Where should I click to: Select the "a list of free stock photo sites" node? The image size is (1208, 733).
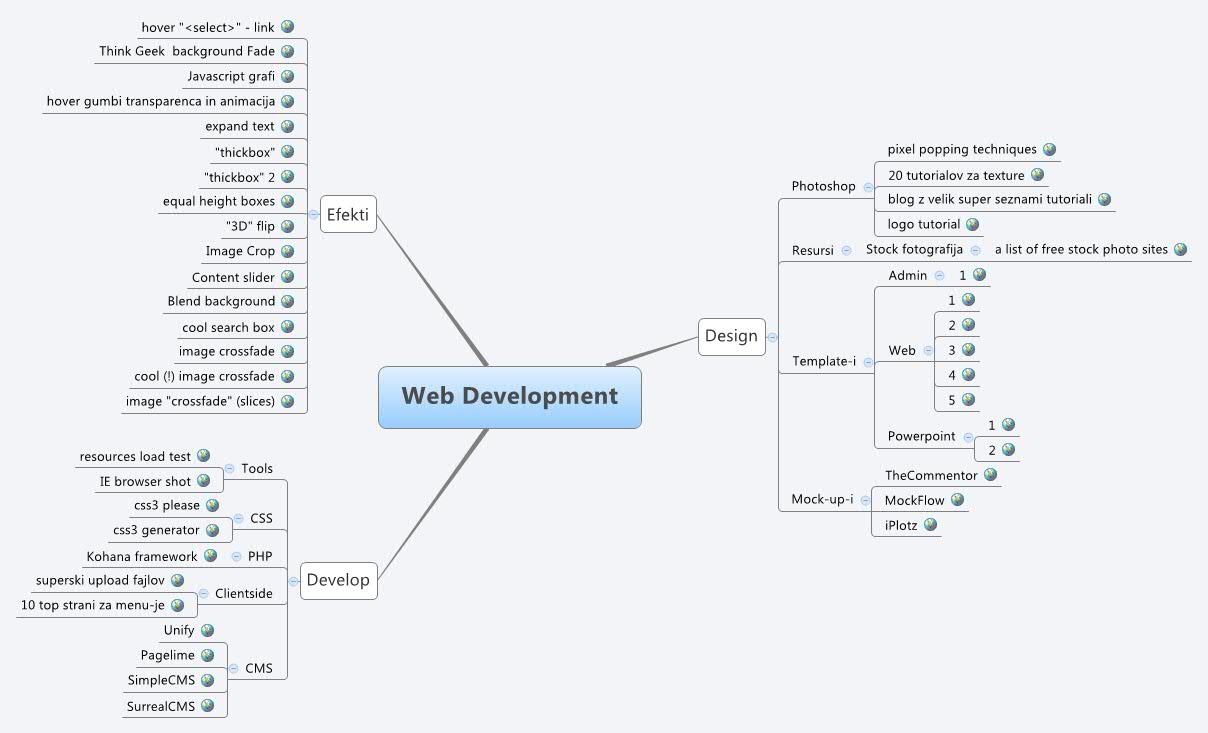pos(1082,249)
